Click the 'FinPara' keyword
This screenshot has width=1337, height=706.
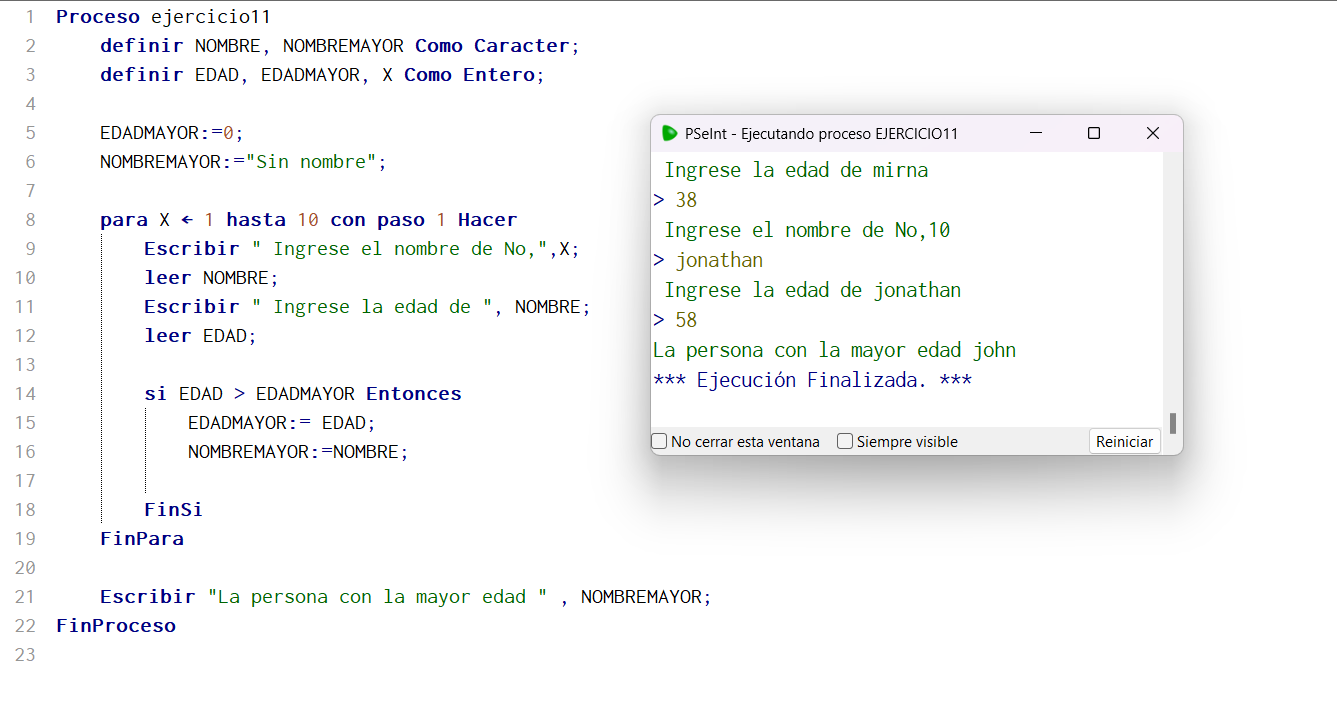tap(142, 539)
